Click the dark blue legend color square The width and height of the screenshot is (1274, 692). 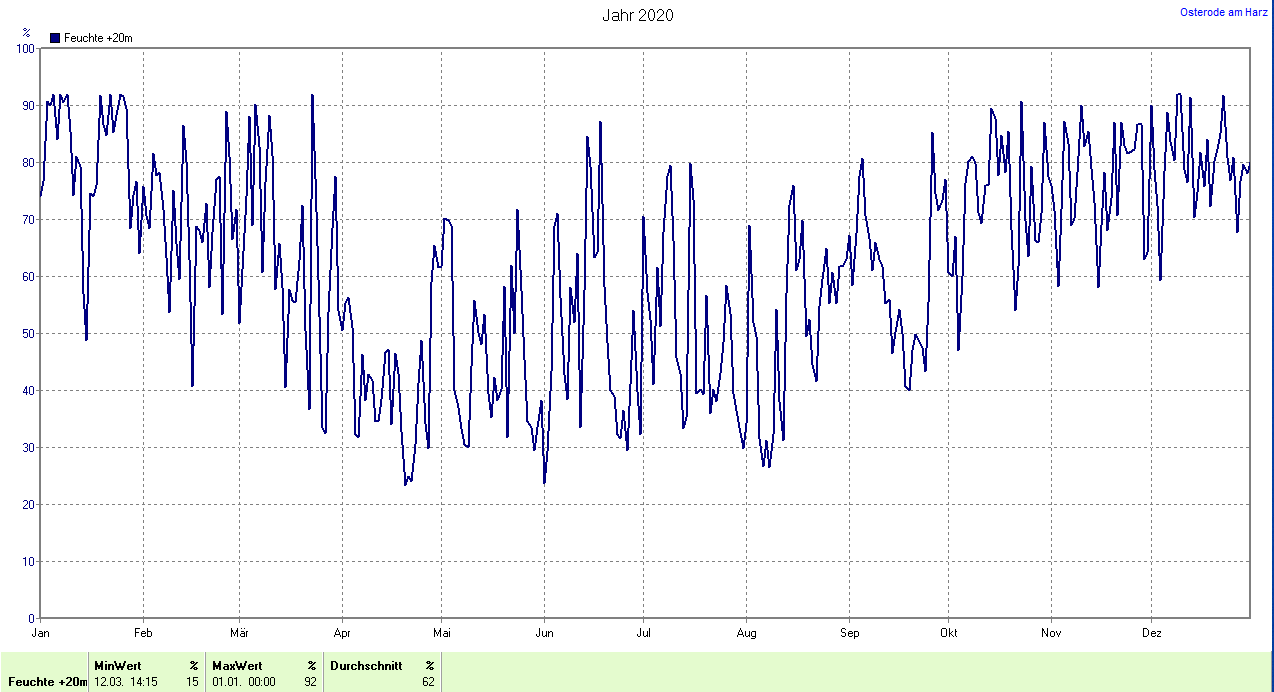(x=55, y=38)
